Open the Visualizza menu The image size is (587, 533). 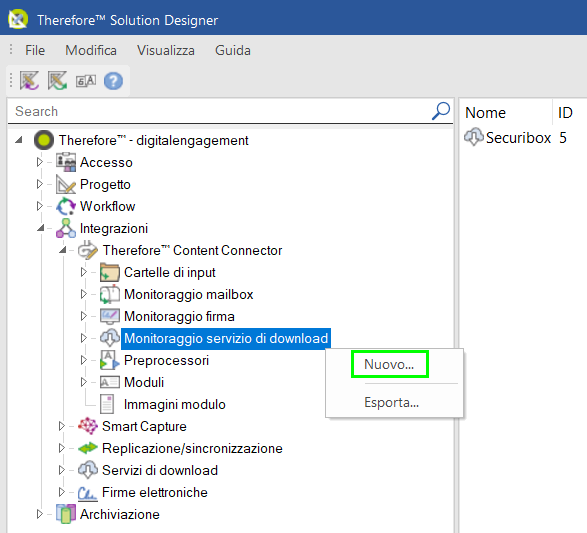point(166,50)
